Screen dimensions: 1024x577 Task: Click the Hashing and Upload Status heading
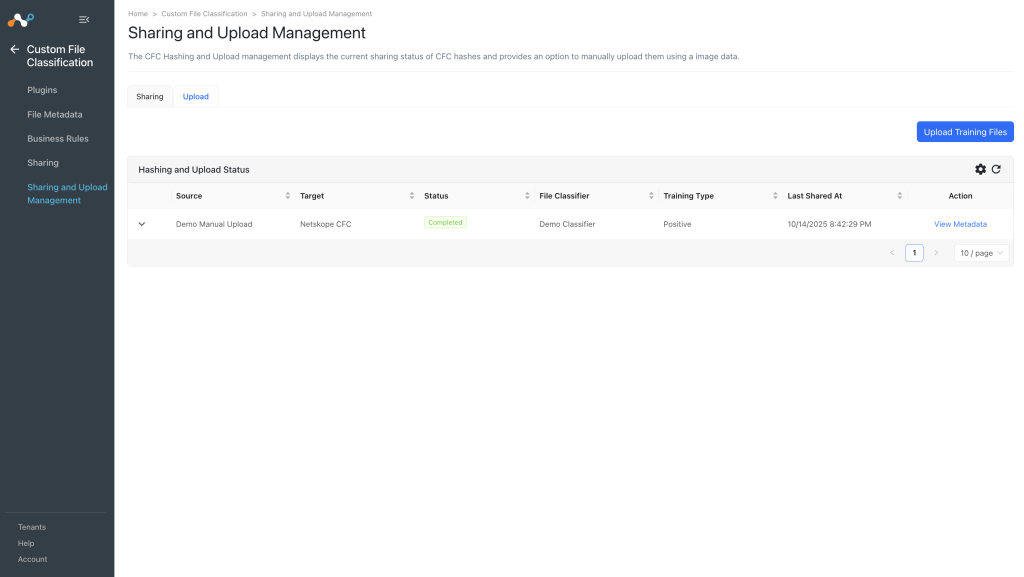coord(194,170)
